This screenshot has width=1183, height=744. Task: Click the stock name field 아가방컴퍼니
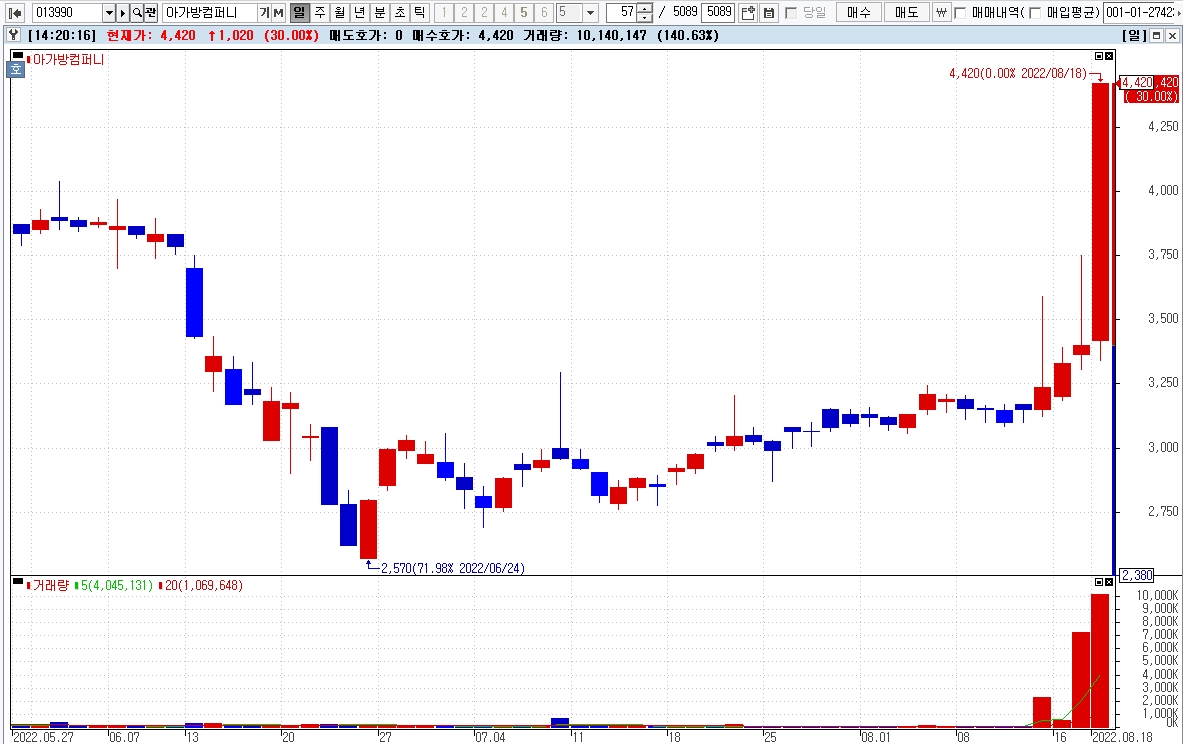209,12
